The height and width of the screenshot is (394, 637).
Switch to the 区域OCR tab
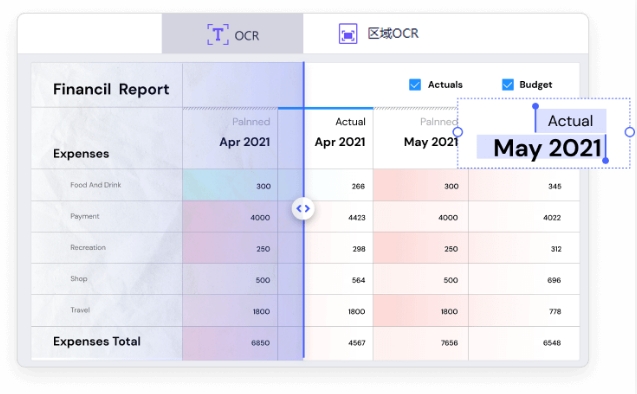379,33
